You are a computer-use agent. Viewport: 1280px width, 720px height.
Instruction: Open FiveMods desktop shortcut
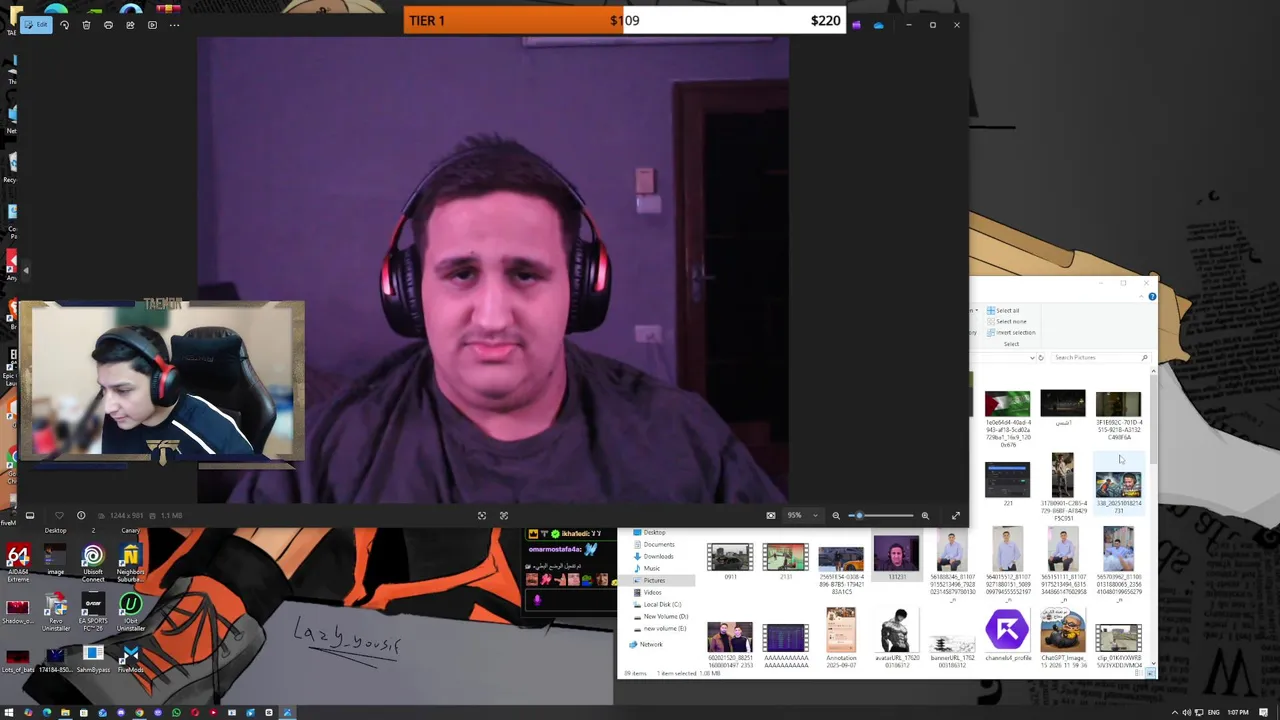point(130,658)
